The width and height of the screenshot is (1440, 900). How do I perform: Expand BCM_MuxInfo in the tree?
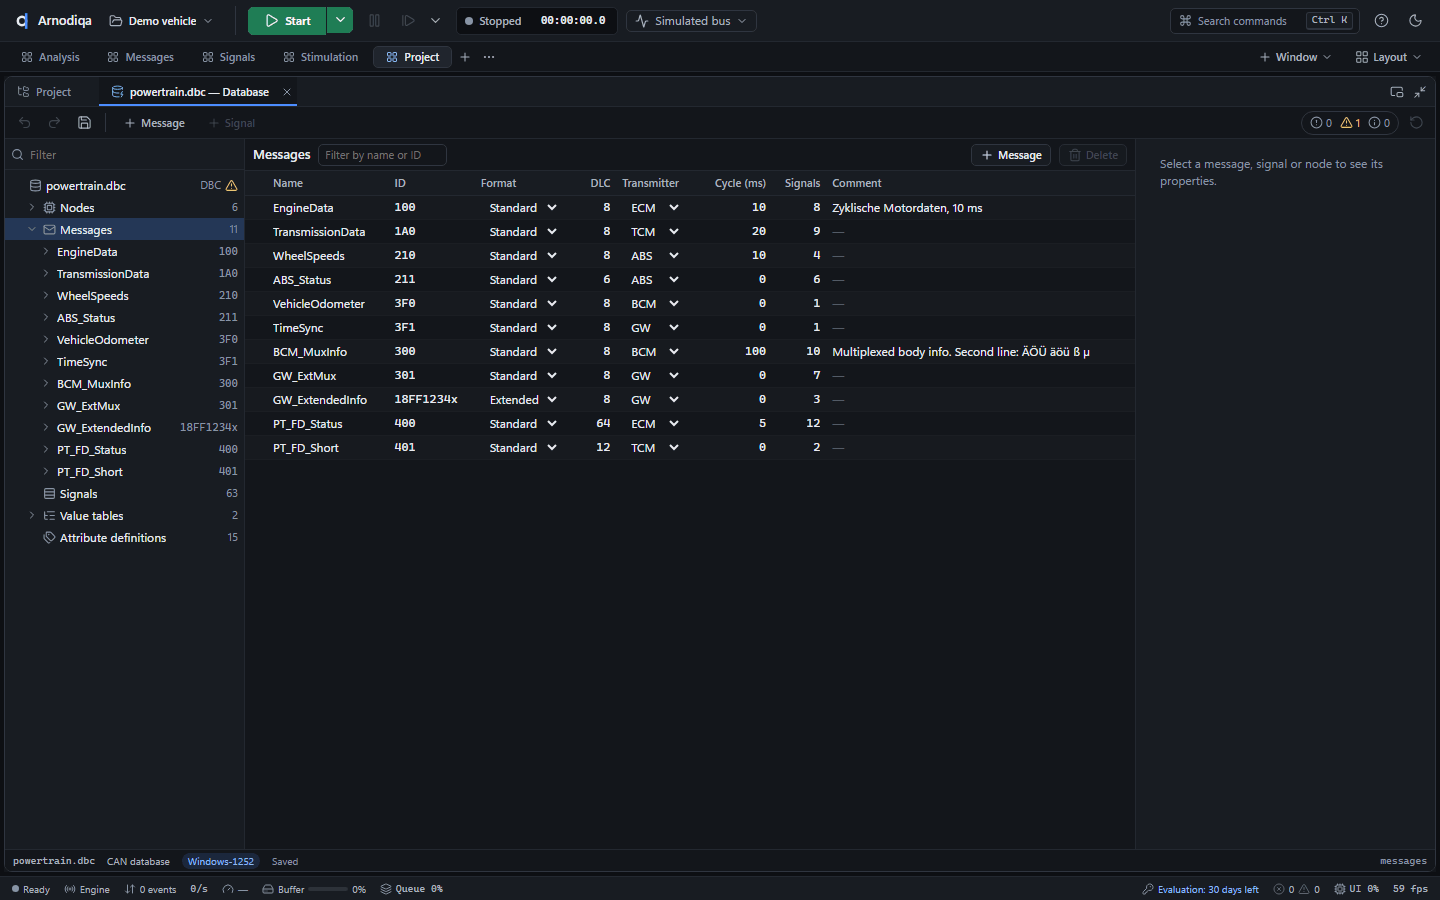[x=46, y=384]
